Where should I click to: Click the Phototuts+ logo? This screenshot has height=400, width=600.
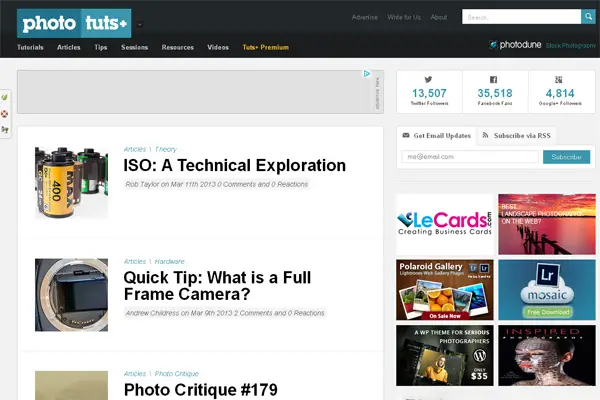point(74,23)
